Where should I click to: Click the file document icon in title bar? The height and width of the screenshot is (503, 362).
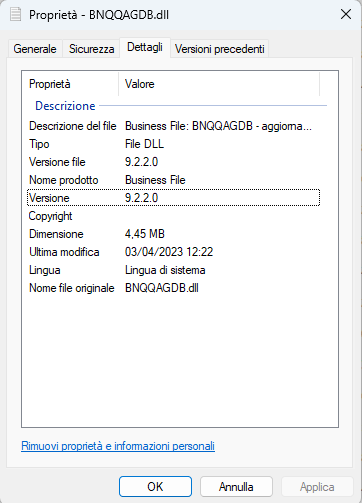click(15, 14)
